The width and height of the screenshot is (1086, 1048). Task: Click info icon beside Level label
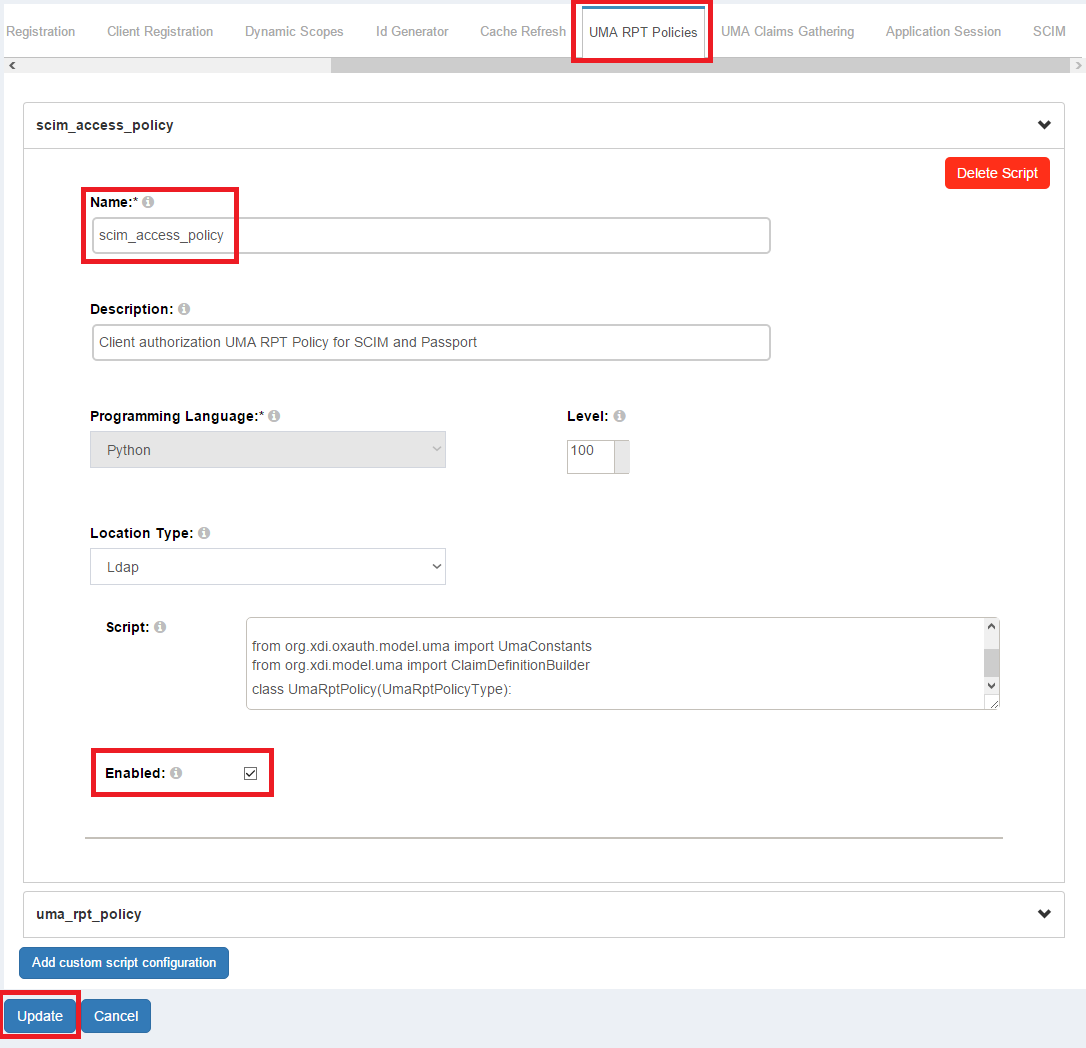pos(619,416)
